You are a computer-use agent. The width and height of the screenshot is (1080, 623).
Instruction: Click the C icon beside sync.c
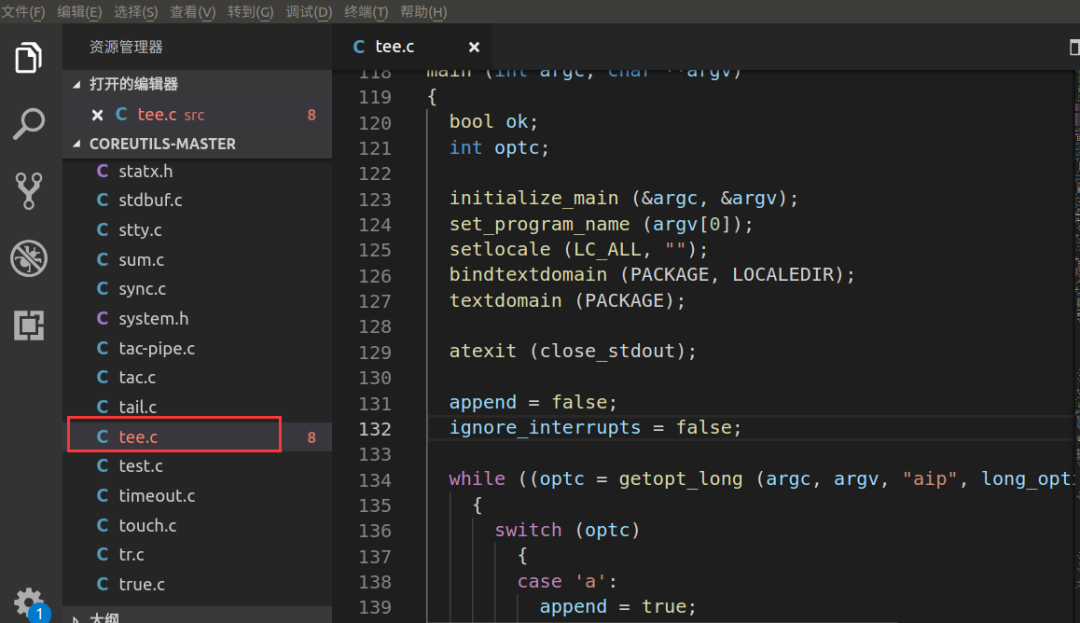102,288
